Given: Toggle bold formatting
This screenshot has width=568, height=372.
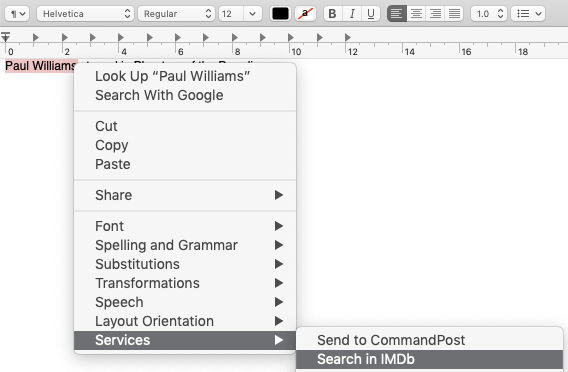Looking at the screenshot, I should click(x=332, y=14).
